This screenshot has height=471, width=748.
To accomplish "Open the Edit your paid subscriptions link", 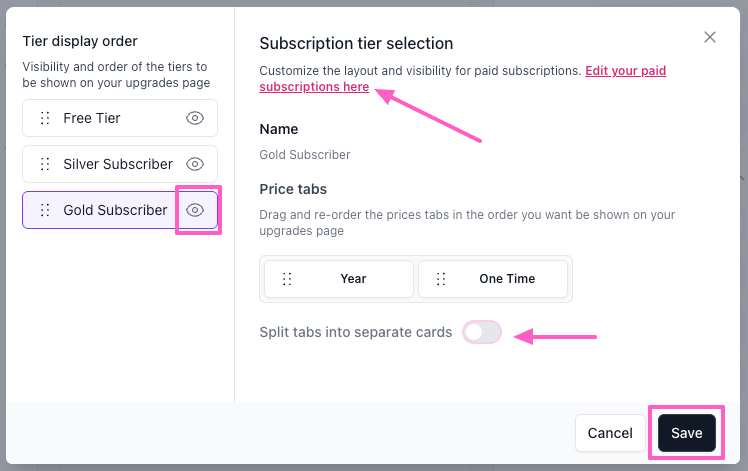I will point(314,88).
